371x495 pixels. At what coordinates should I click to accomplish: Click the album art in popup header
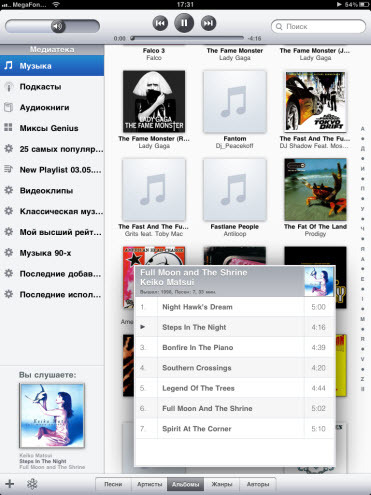319,281
